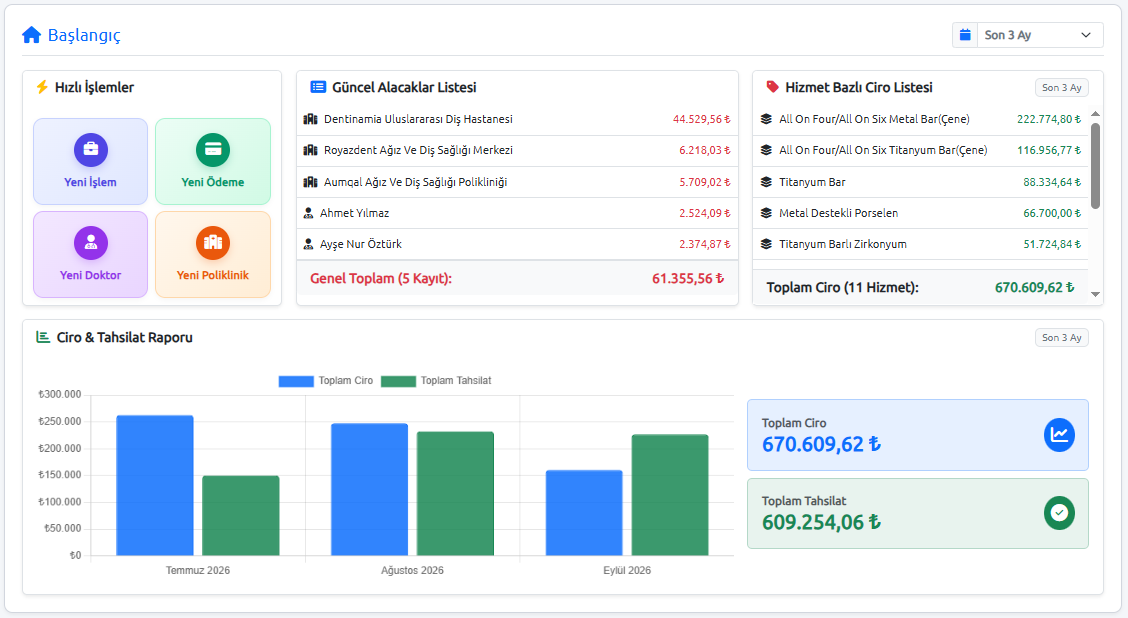The width and height of the screenshot is (1128, 618).
Task: Select the Ahmet Yılmaz receivable row
Action: pos(517,213)
